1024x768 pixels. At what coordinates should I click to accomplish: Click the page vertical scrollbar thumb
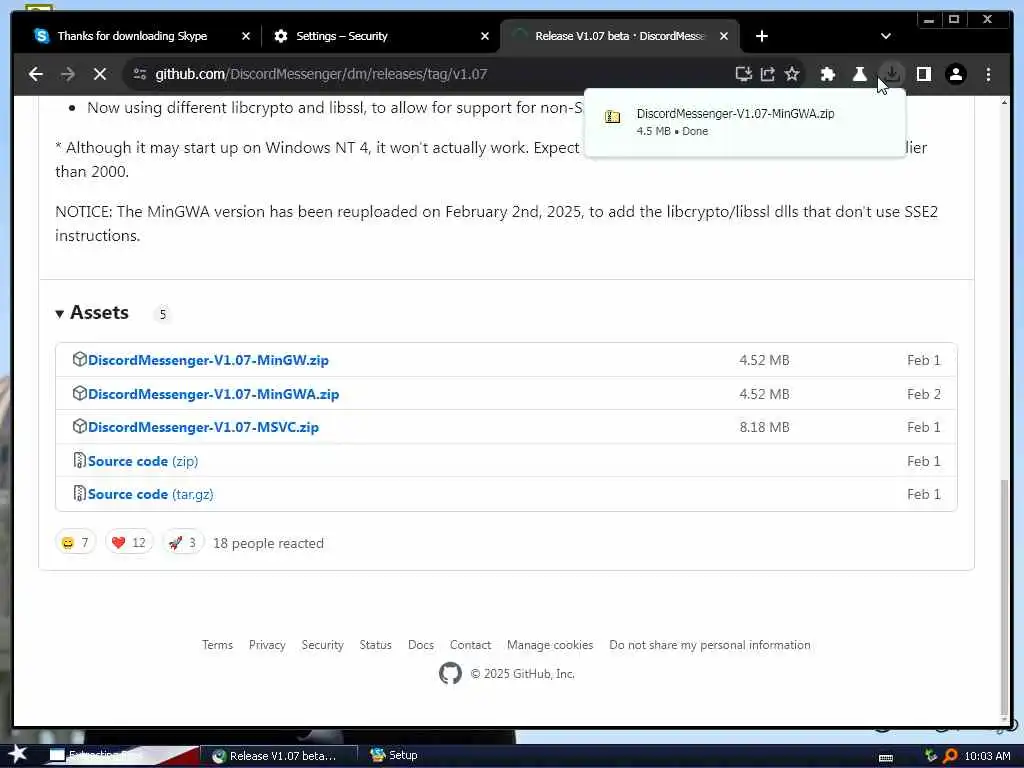coord(1004,598)
